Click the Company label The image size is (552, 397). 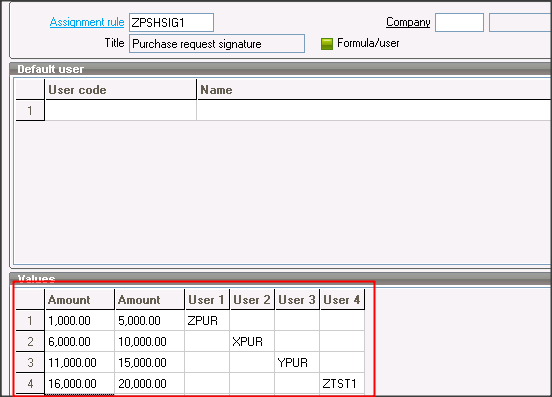pyautogui.click(x=408, y=22)
